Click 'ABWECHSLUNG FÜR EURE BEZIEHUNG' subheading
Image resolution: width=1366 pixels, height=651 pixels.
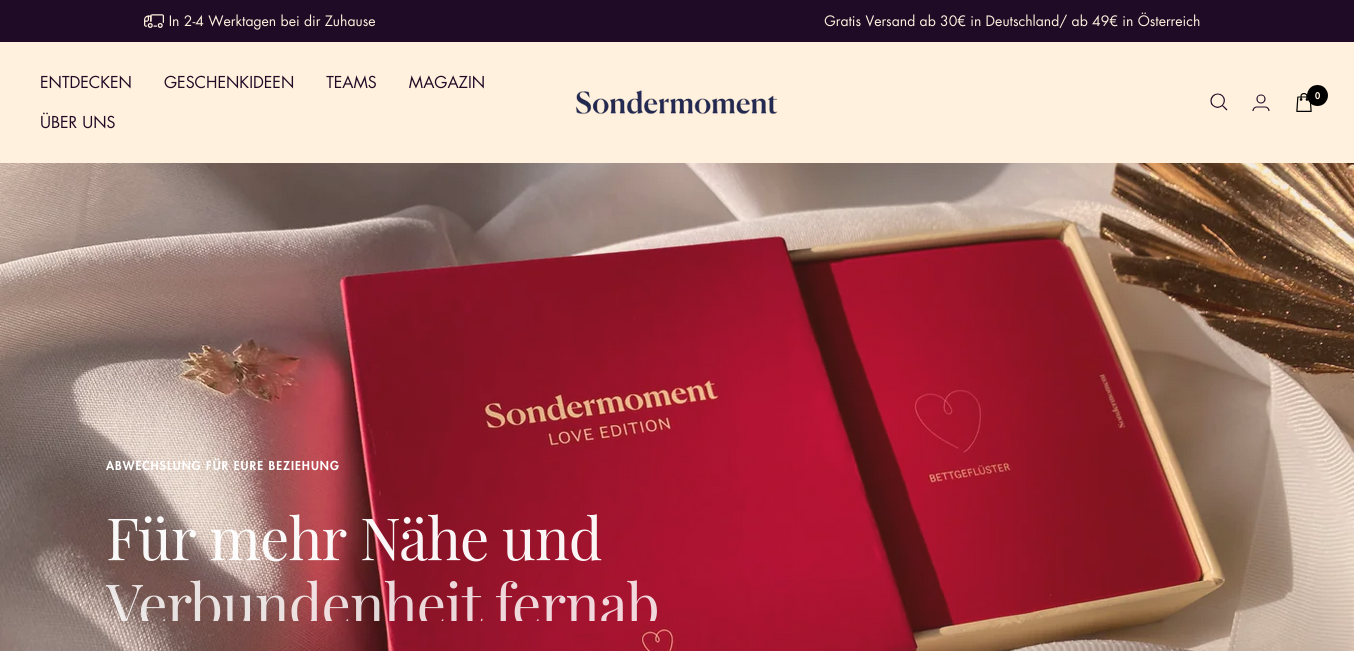(x=223, y=466)
